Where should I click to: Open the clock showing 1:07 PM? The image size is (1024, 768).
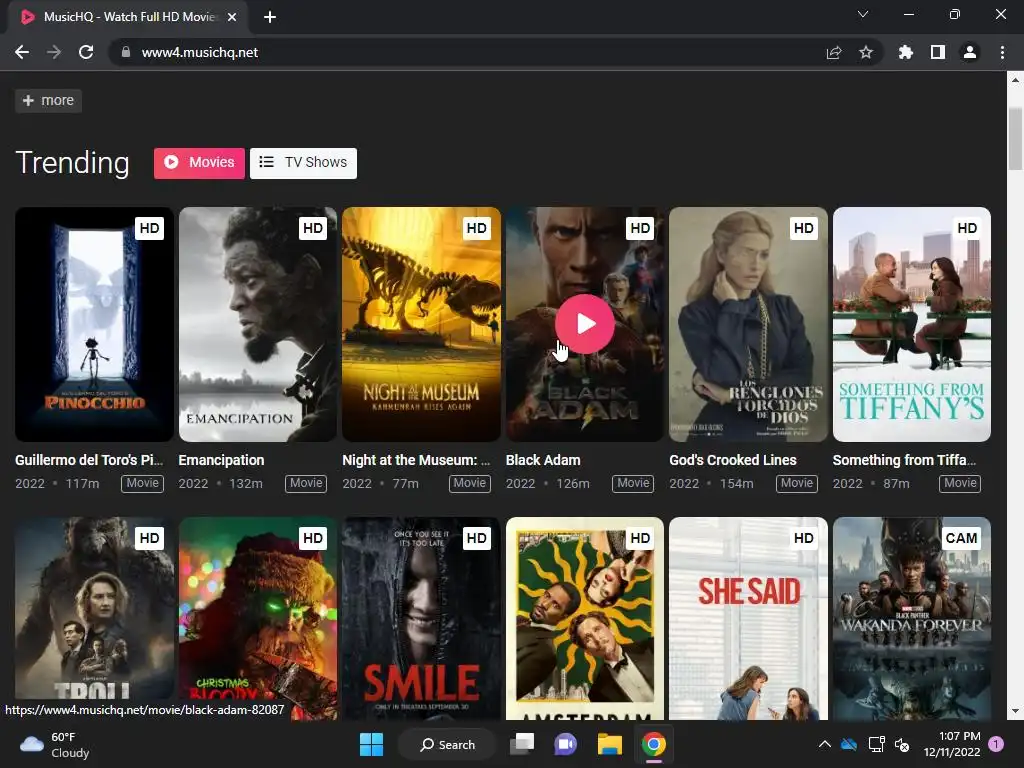point(952,744)
